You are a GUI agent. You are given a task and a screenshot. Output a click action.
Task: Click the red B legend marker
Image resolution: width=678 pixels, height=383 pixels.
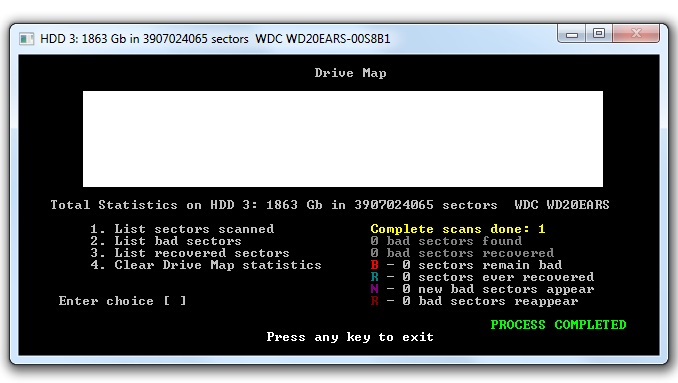click(x=374, y=265)
